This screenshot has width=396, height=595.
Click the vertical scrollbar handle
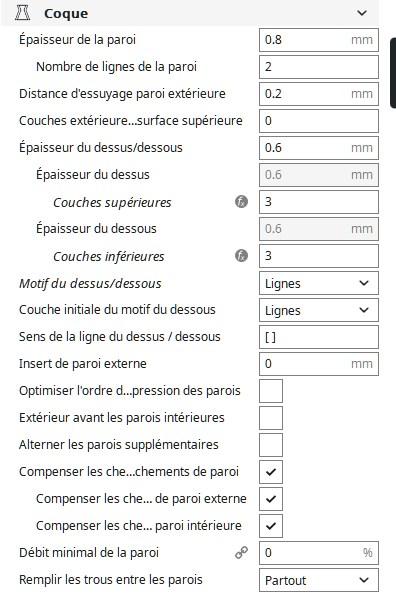pos(393,73)
